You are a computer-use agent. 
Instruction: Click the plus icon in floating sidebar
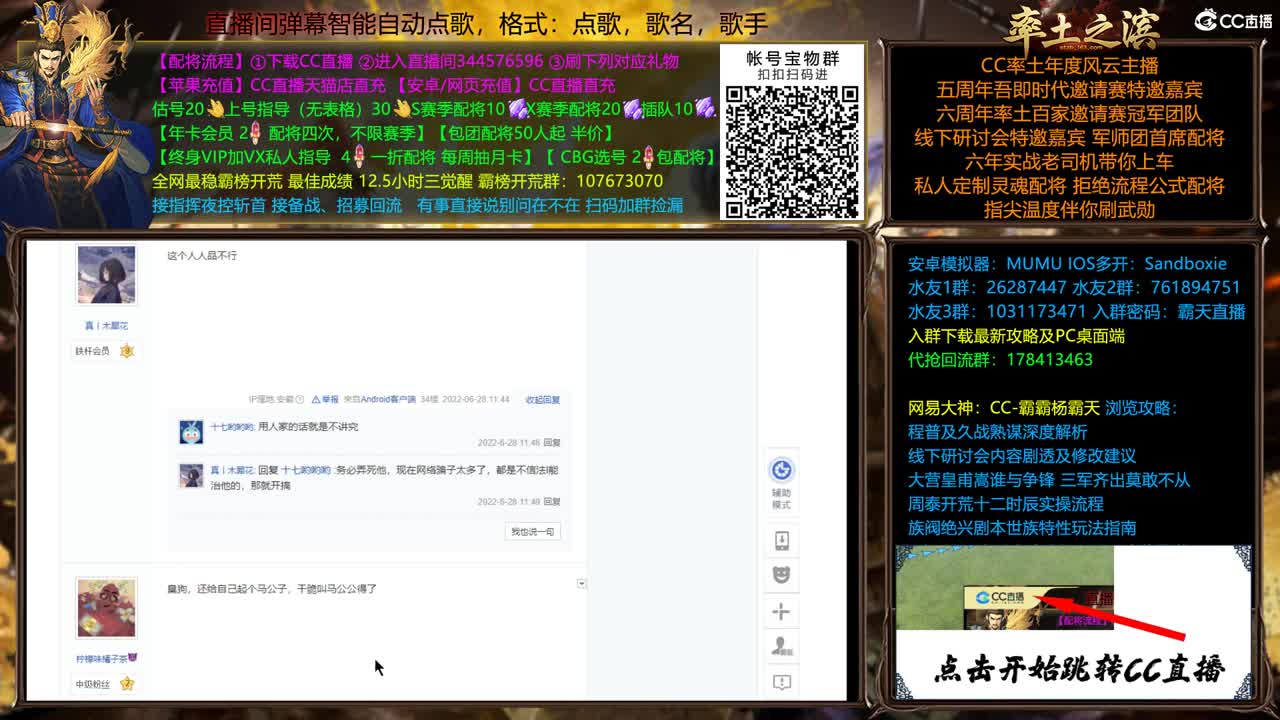[782, 611]
